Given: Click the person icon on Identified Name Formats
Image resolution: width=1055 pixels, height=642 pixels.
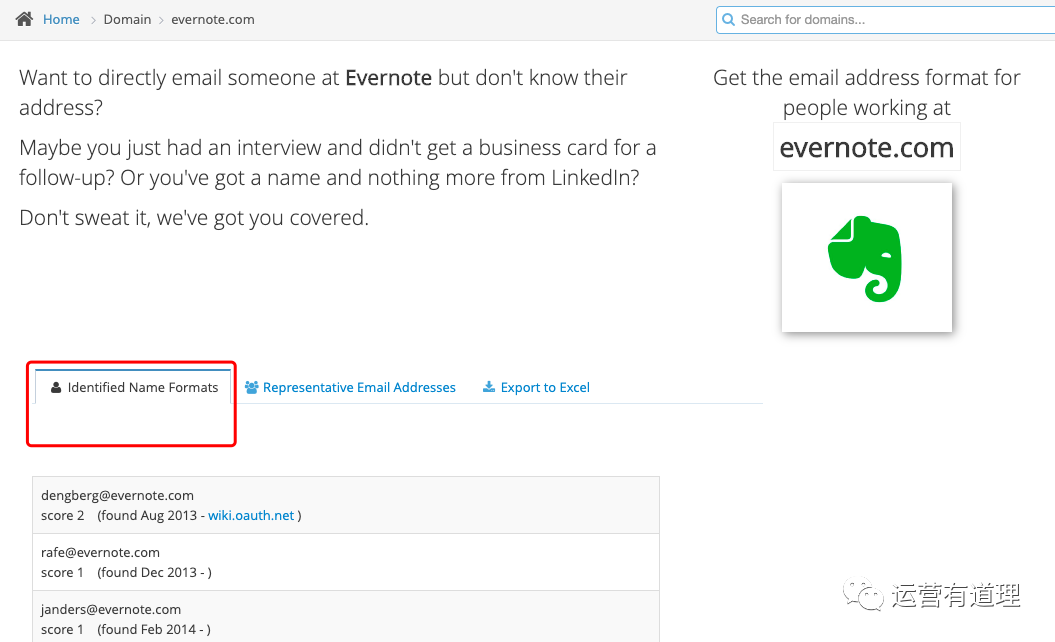Looking at the screenshot, I should tap(56, 388).
